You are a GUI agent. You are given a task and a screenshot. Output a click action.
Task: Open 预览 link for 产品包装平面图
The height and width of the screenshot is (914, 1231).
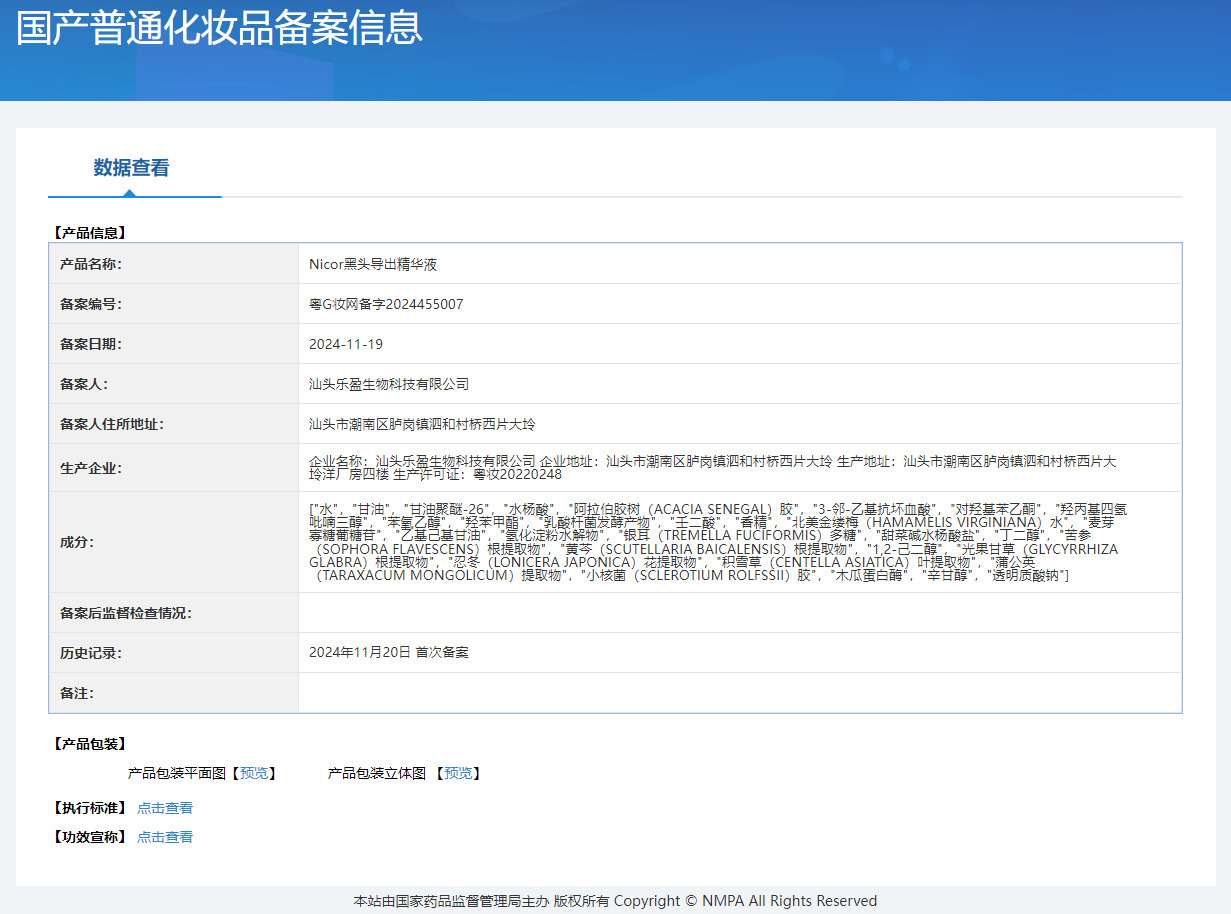(x=254, y=773)
